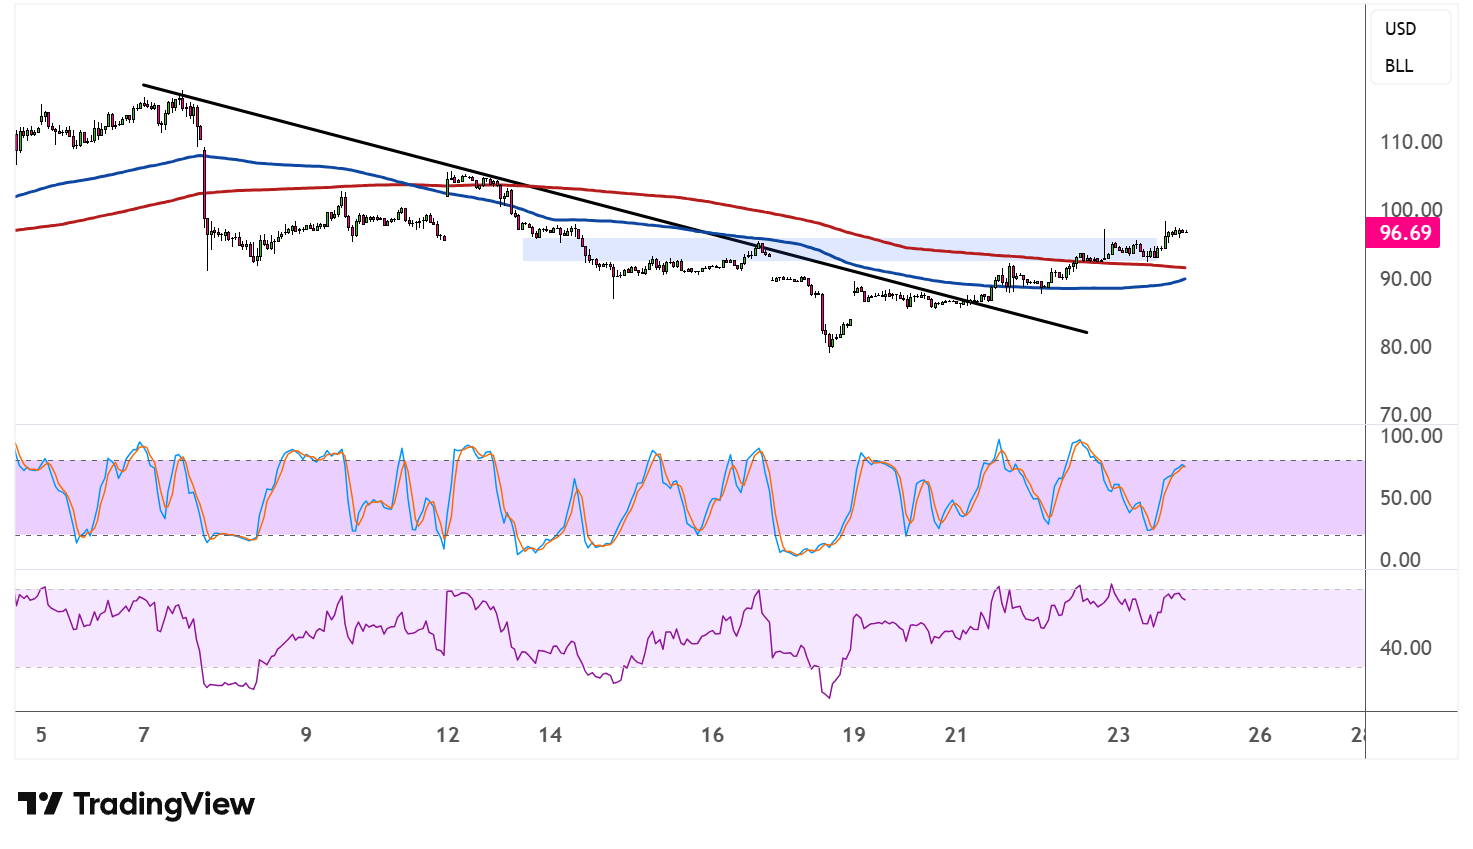Click the 0.00 stochastic scale label
Viewport: 1473px width, 849px height.
(1400, 560)
